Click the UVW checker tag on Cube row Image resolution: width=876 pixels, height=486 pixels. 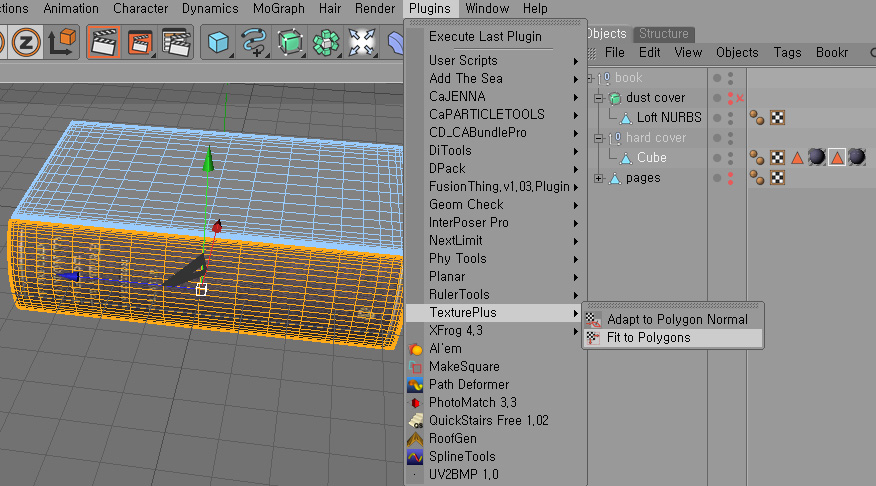click(x=778, y=158)
